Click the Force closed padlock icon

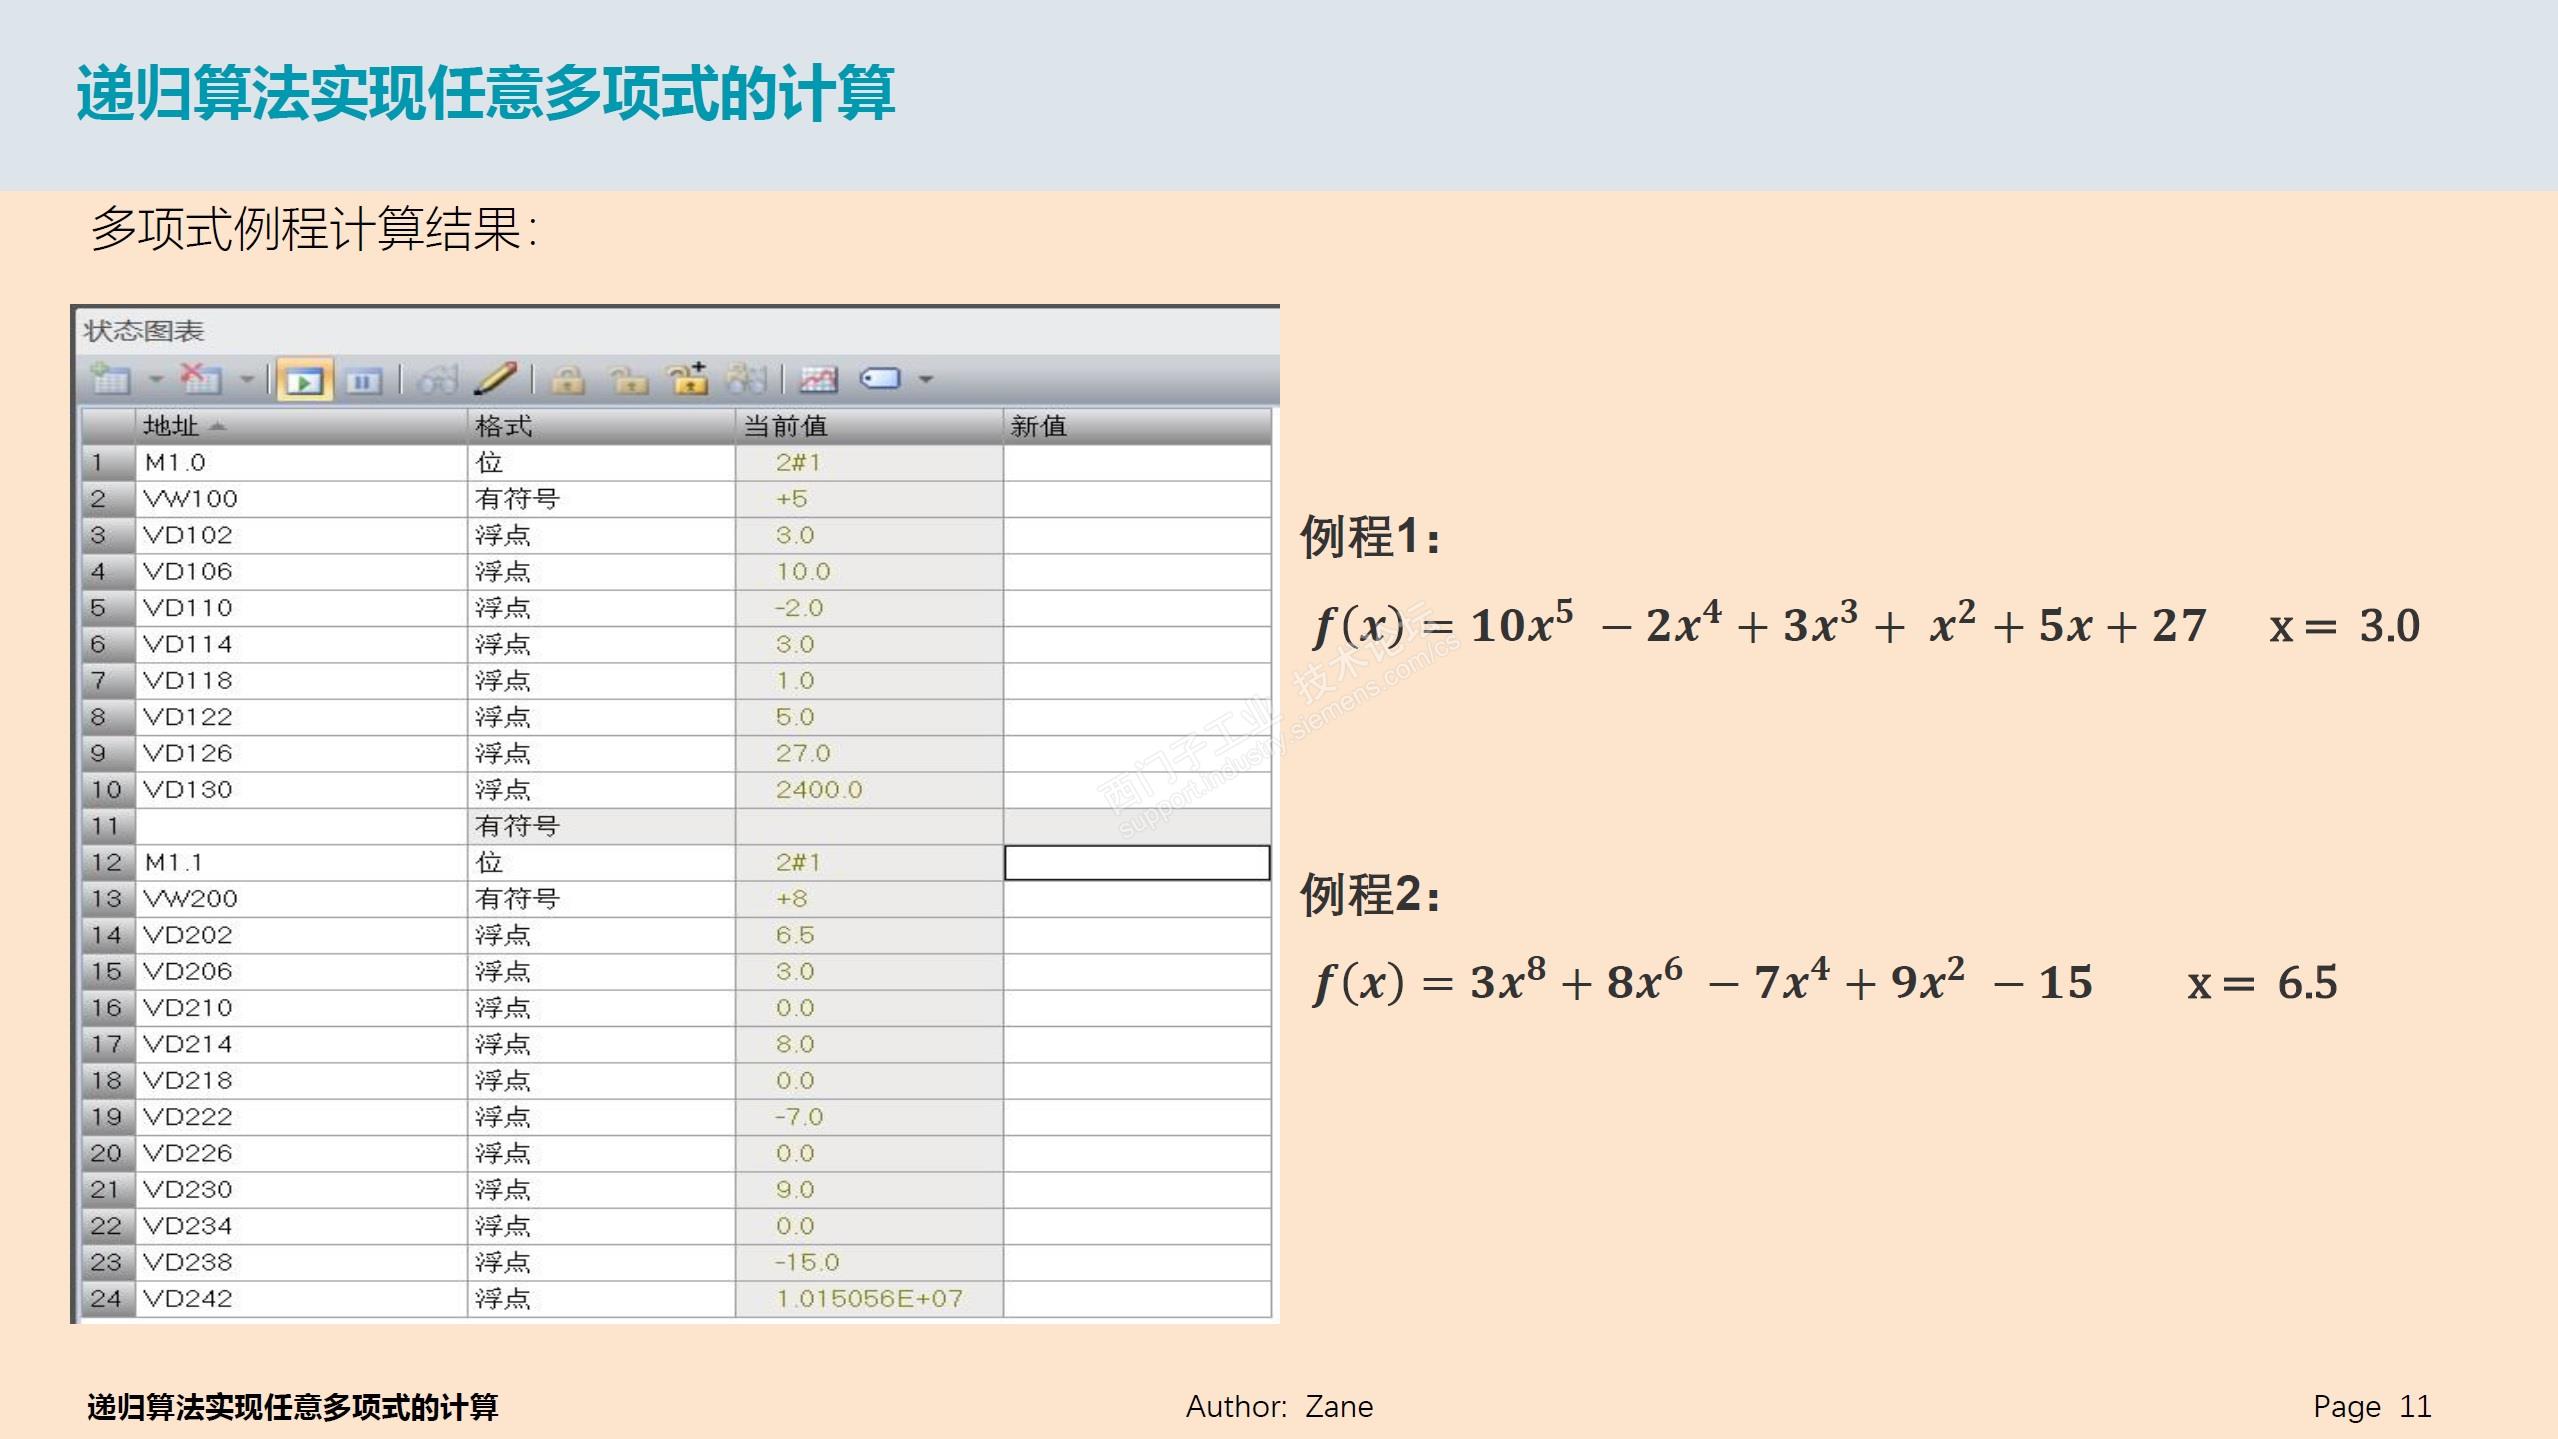[568, 380]
